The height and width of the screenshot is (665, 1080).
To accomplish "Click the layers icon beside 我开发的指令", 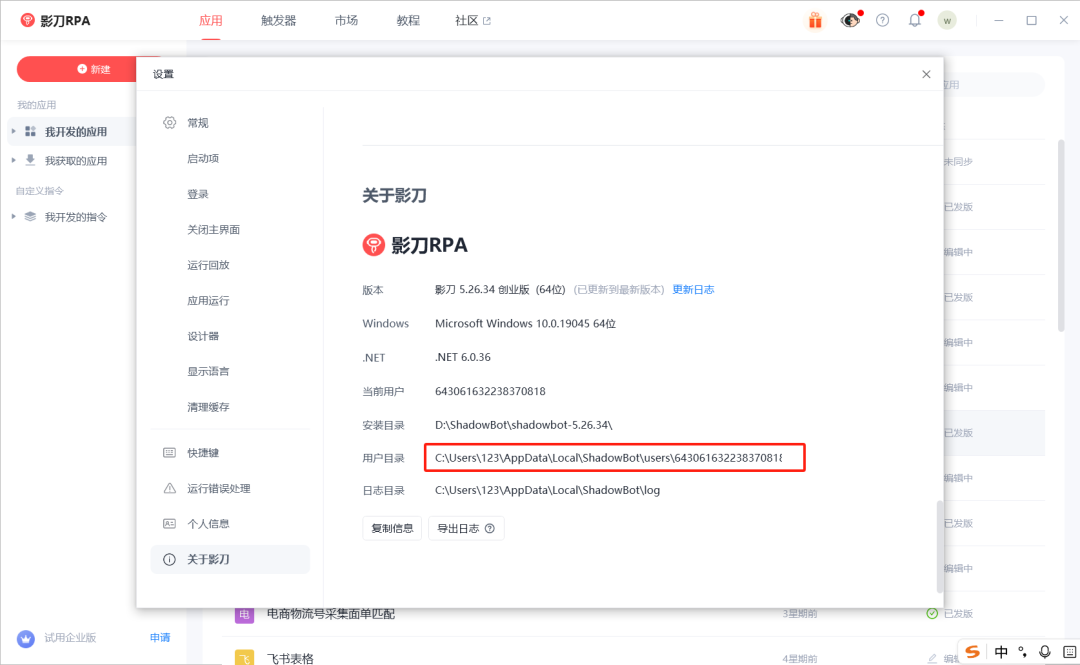I will (x=30, y=216).
